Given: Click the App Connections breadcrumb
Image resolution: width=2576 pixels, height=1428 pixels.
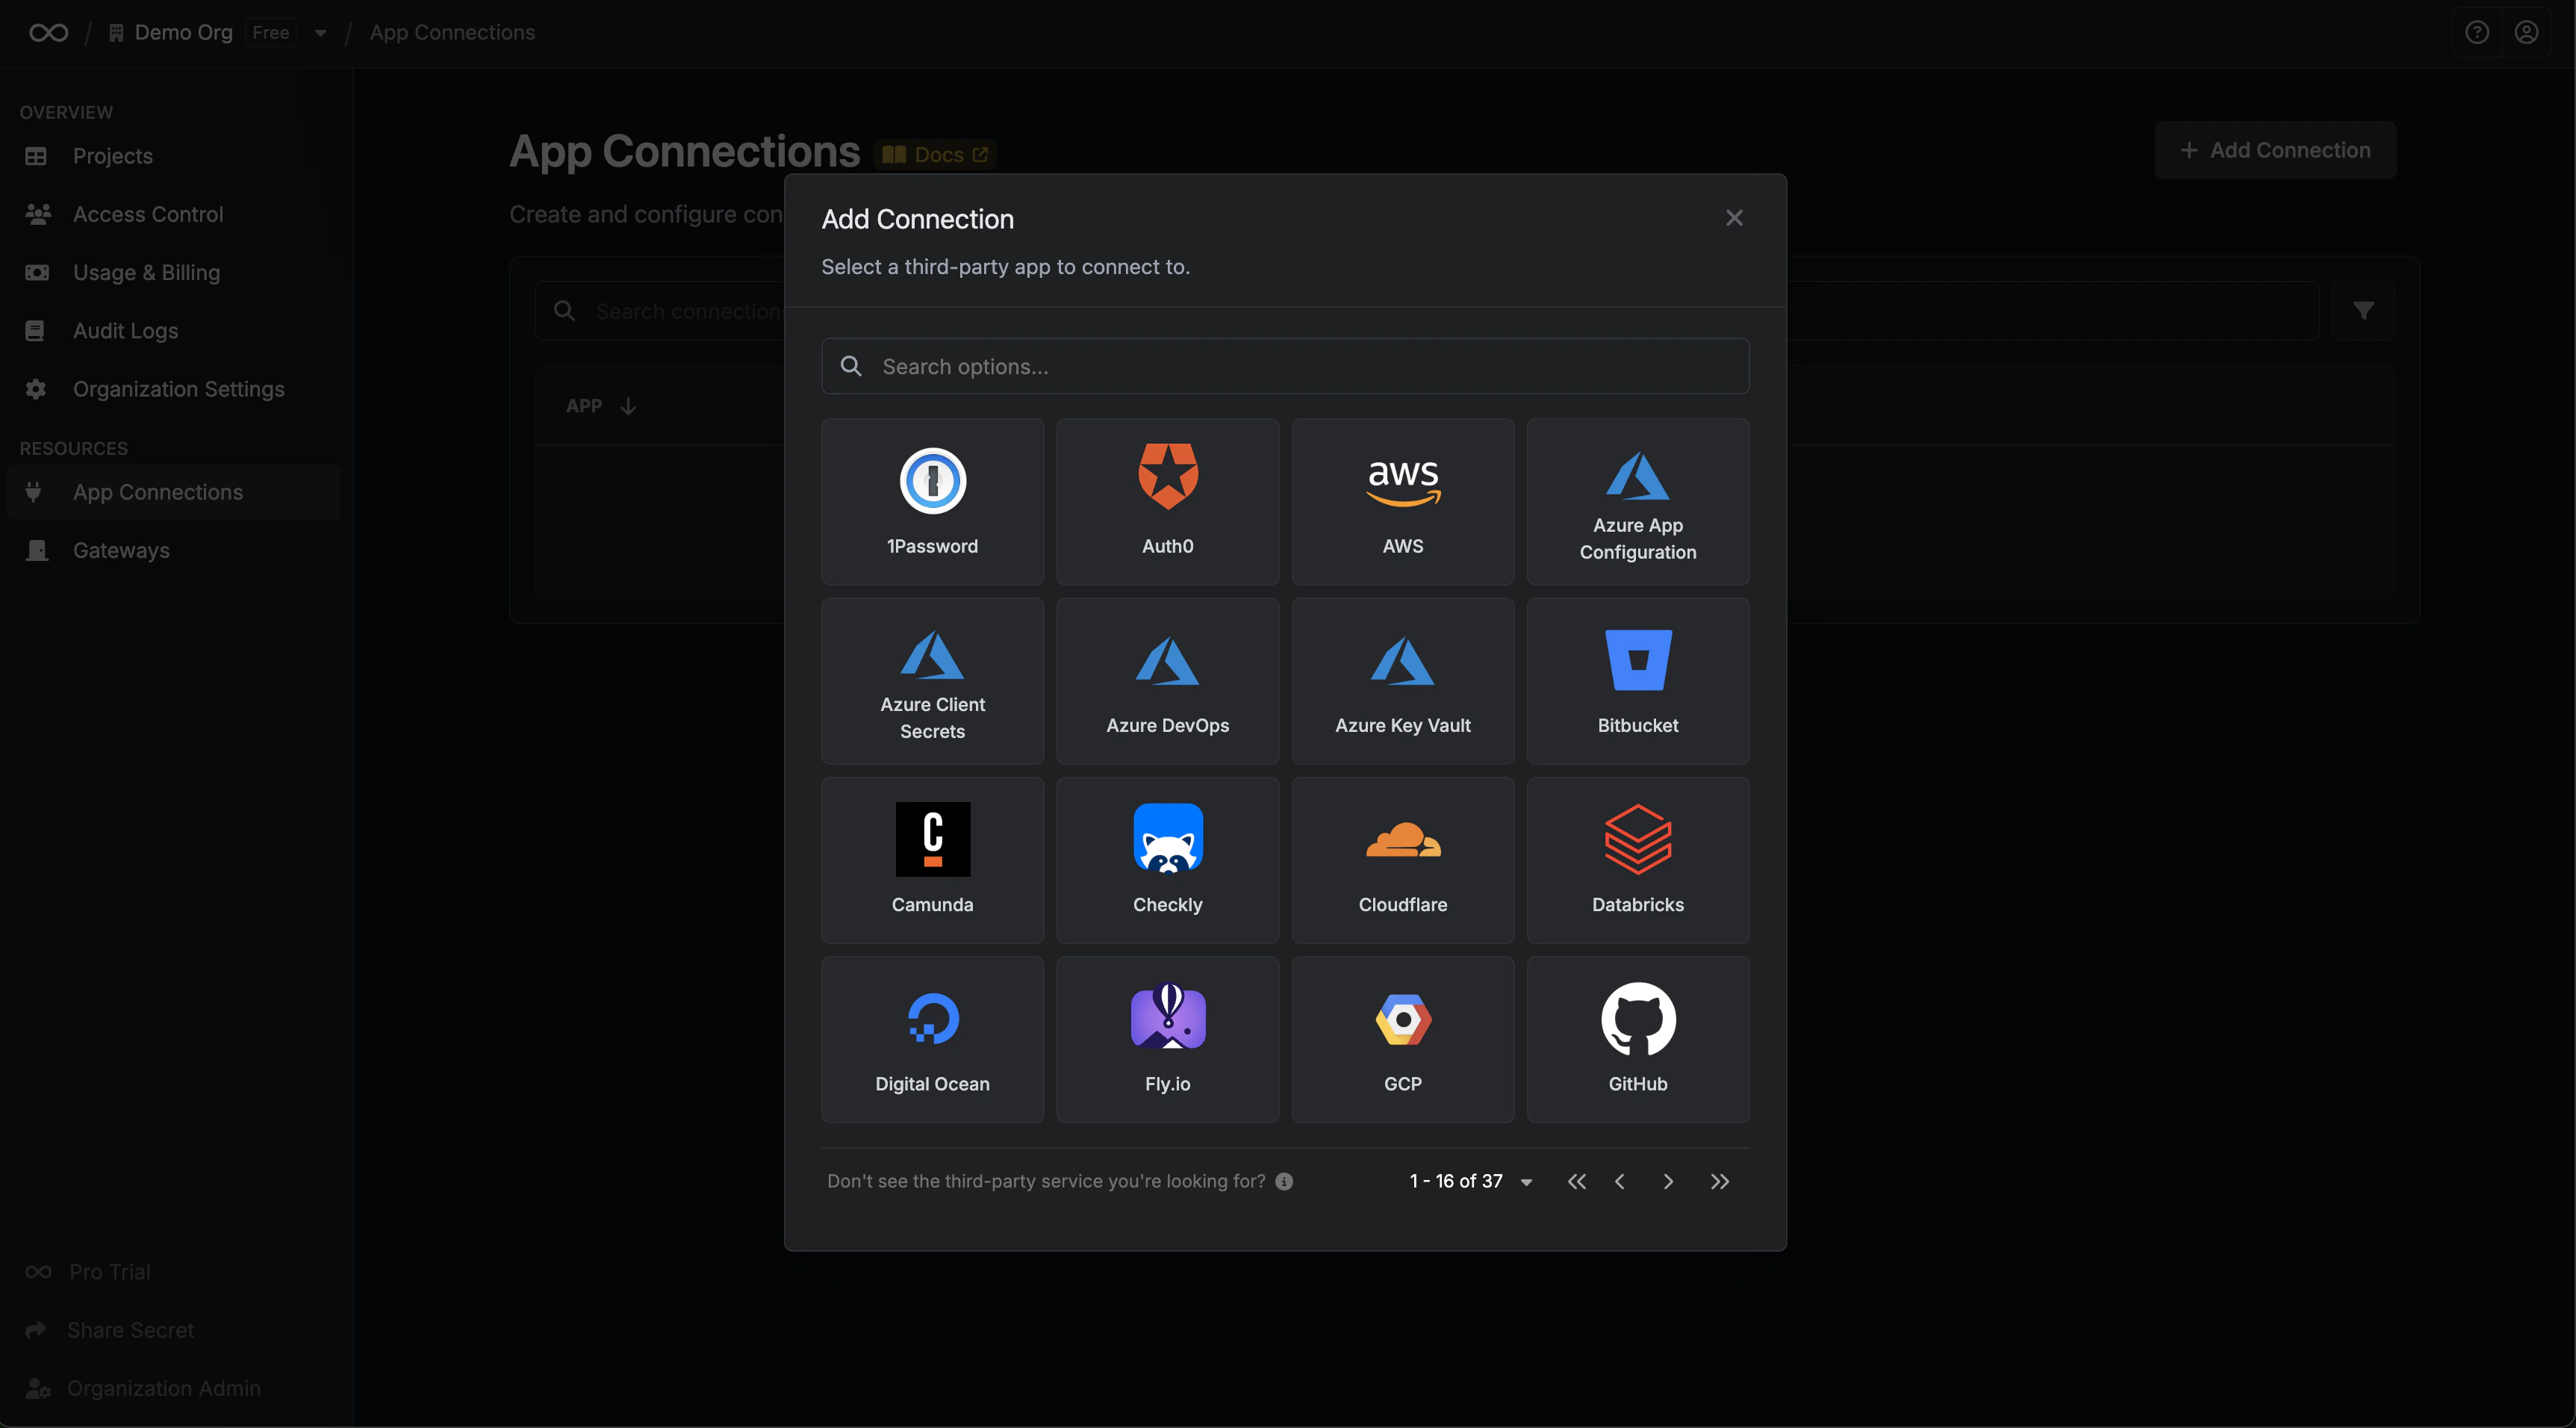Looking at the screenshot, I should point(452,33).
